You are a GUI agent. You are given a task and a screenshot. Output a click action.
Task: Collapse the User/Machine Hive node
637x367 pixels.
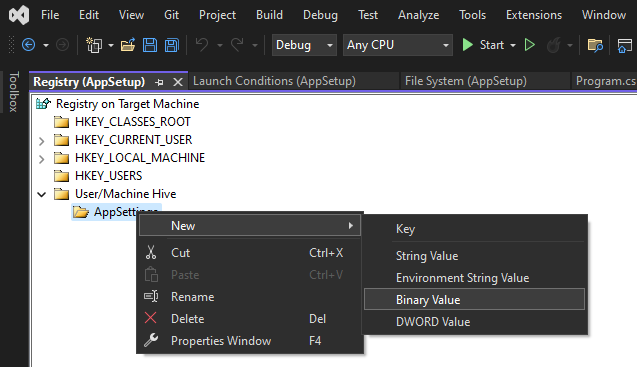click(41, 194)
